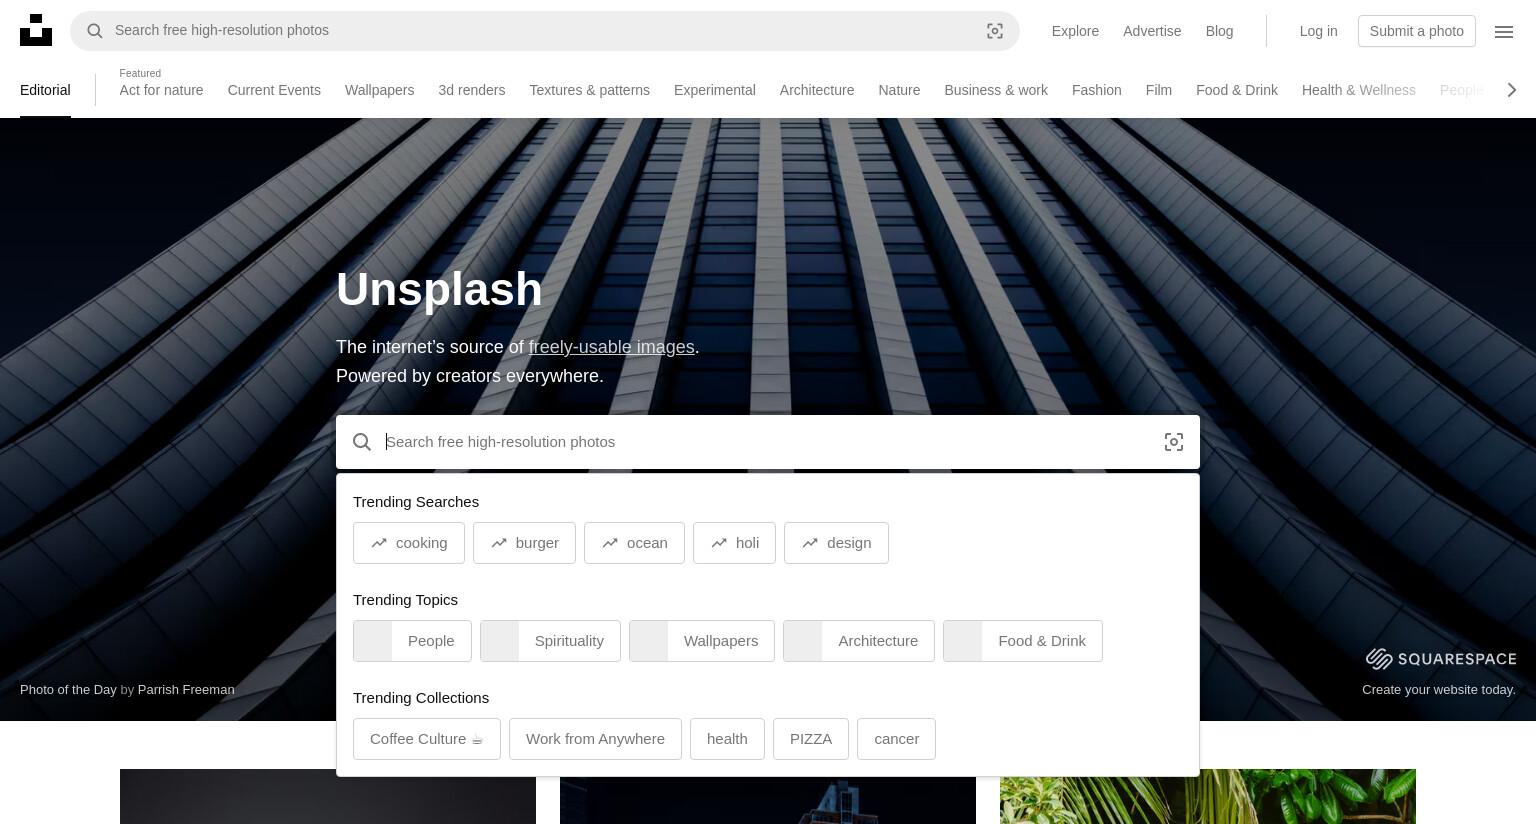Click the Photo of the Day link
Screen dimensions: 1536x824
tap(68, 689)
